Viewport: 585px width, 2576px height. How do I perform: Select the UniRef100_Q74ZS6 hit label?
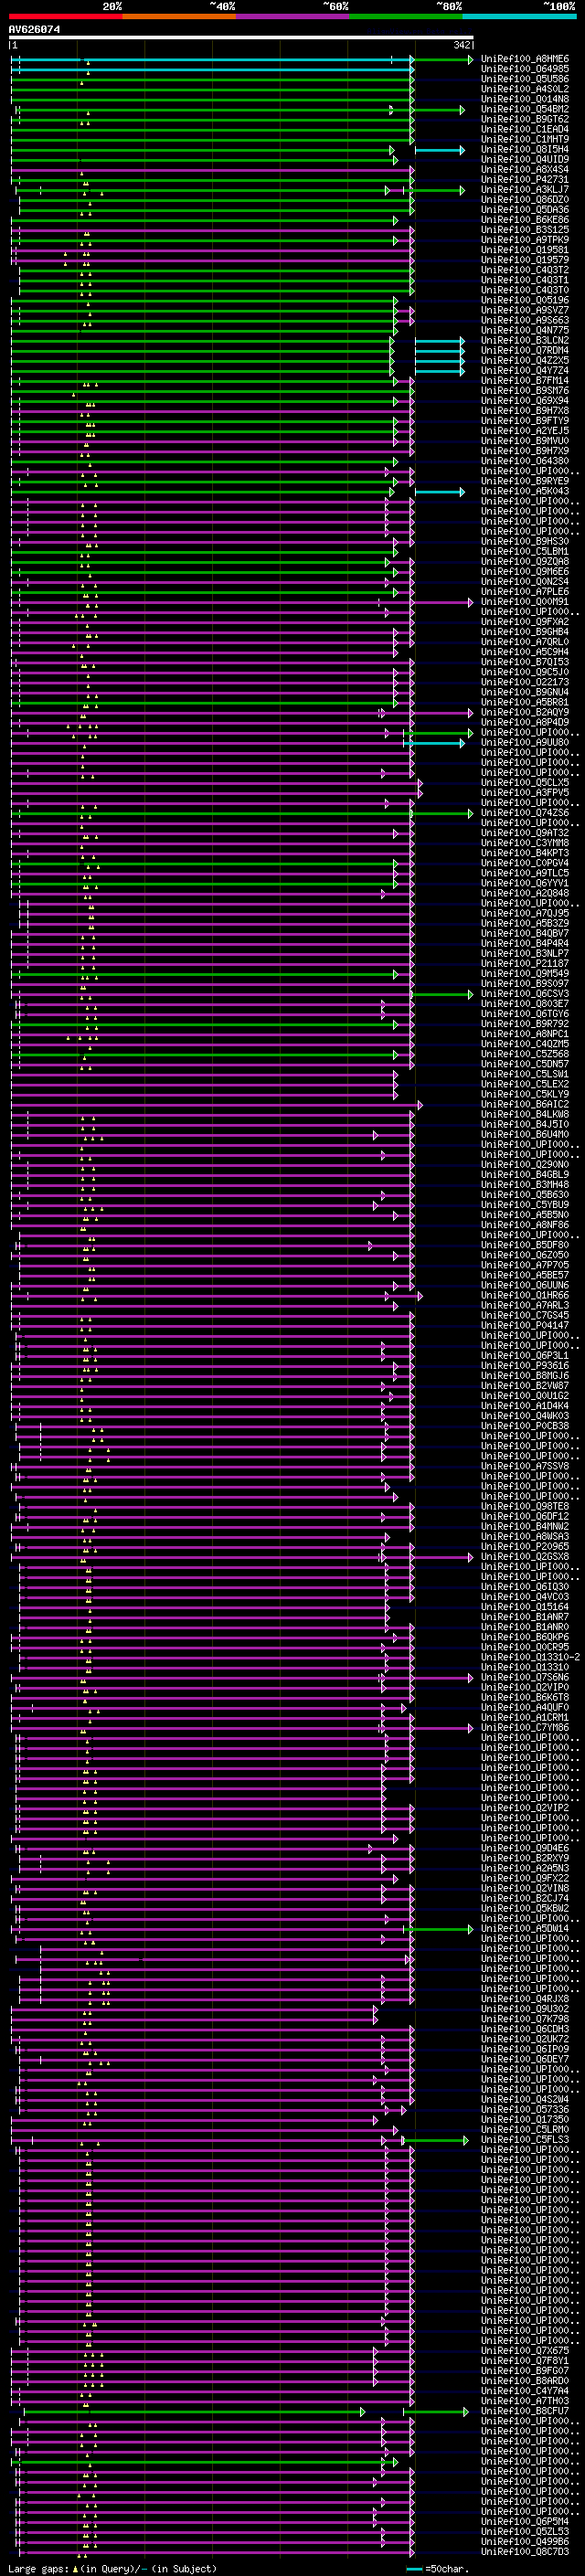point(525,813)
